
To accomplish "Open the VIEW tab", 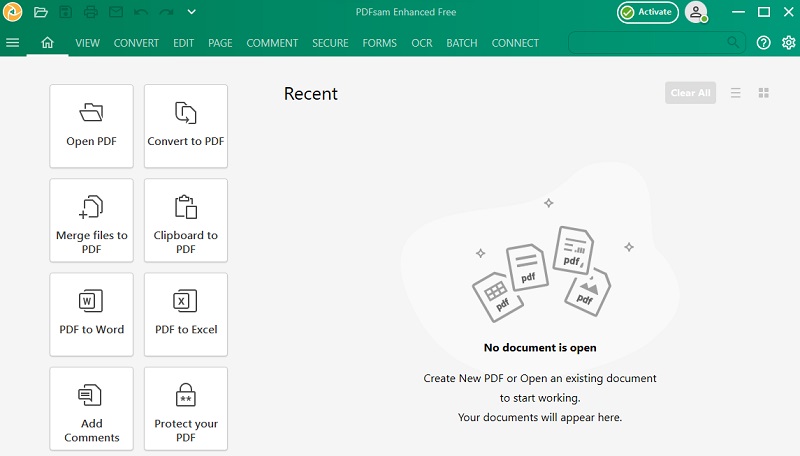I will click(87, 43).
